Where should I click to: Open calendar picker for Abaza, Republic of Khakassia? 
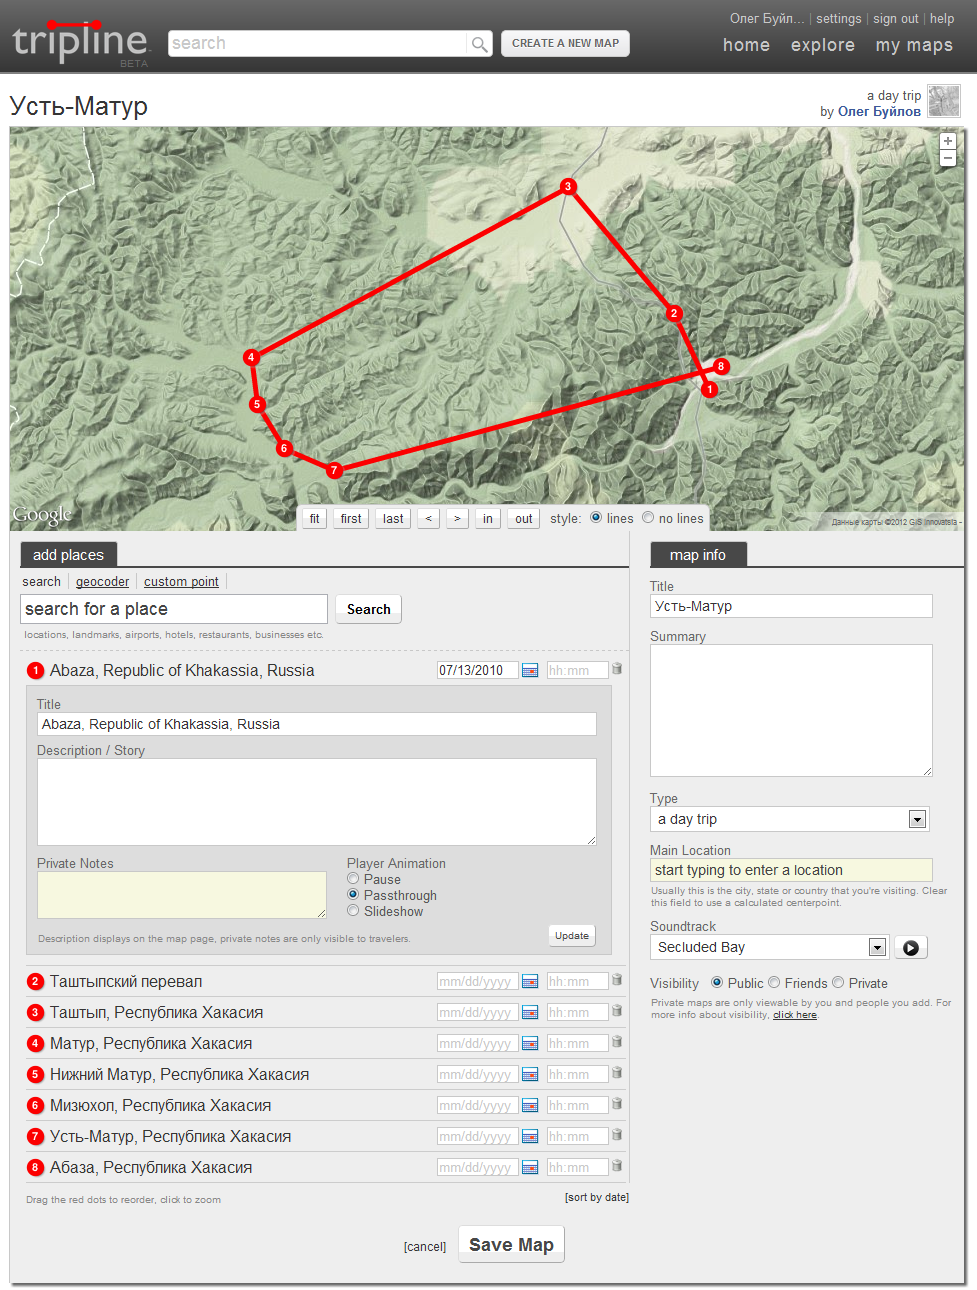tap(530, 670)
